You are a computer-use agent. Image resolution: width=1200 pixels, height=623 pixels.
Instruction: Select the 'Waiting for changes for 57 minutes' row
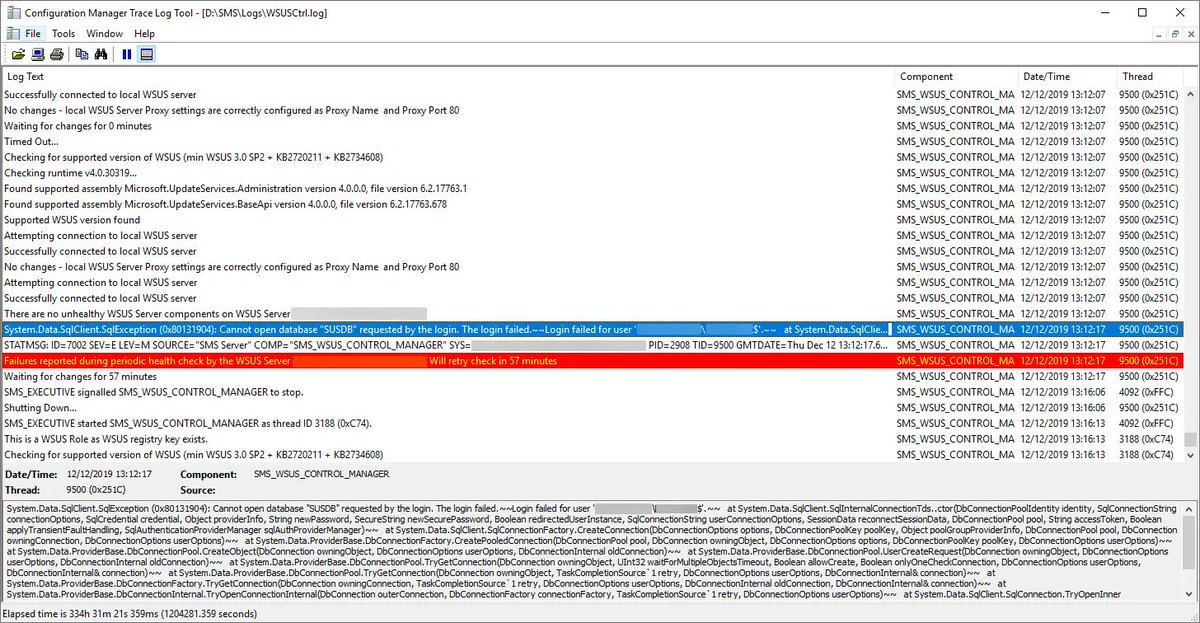[x=591, y=376]
